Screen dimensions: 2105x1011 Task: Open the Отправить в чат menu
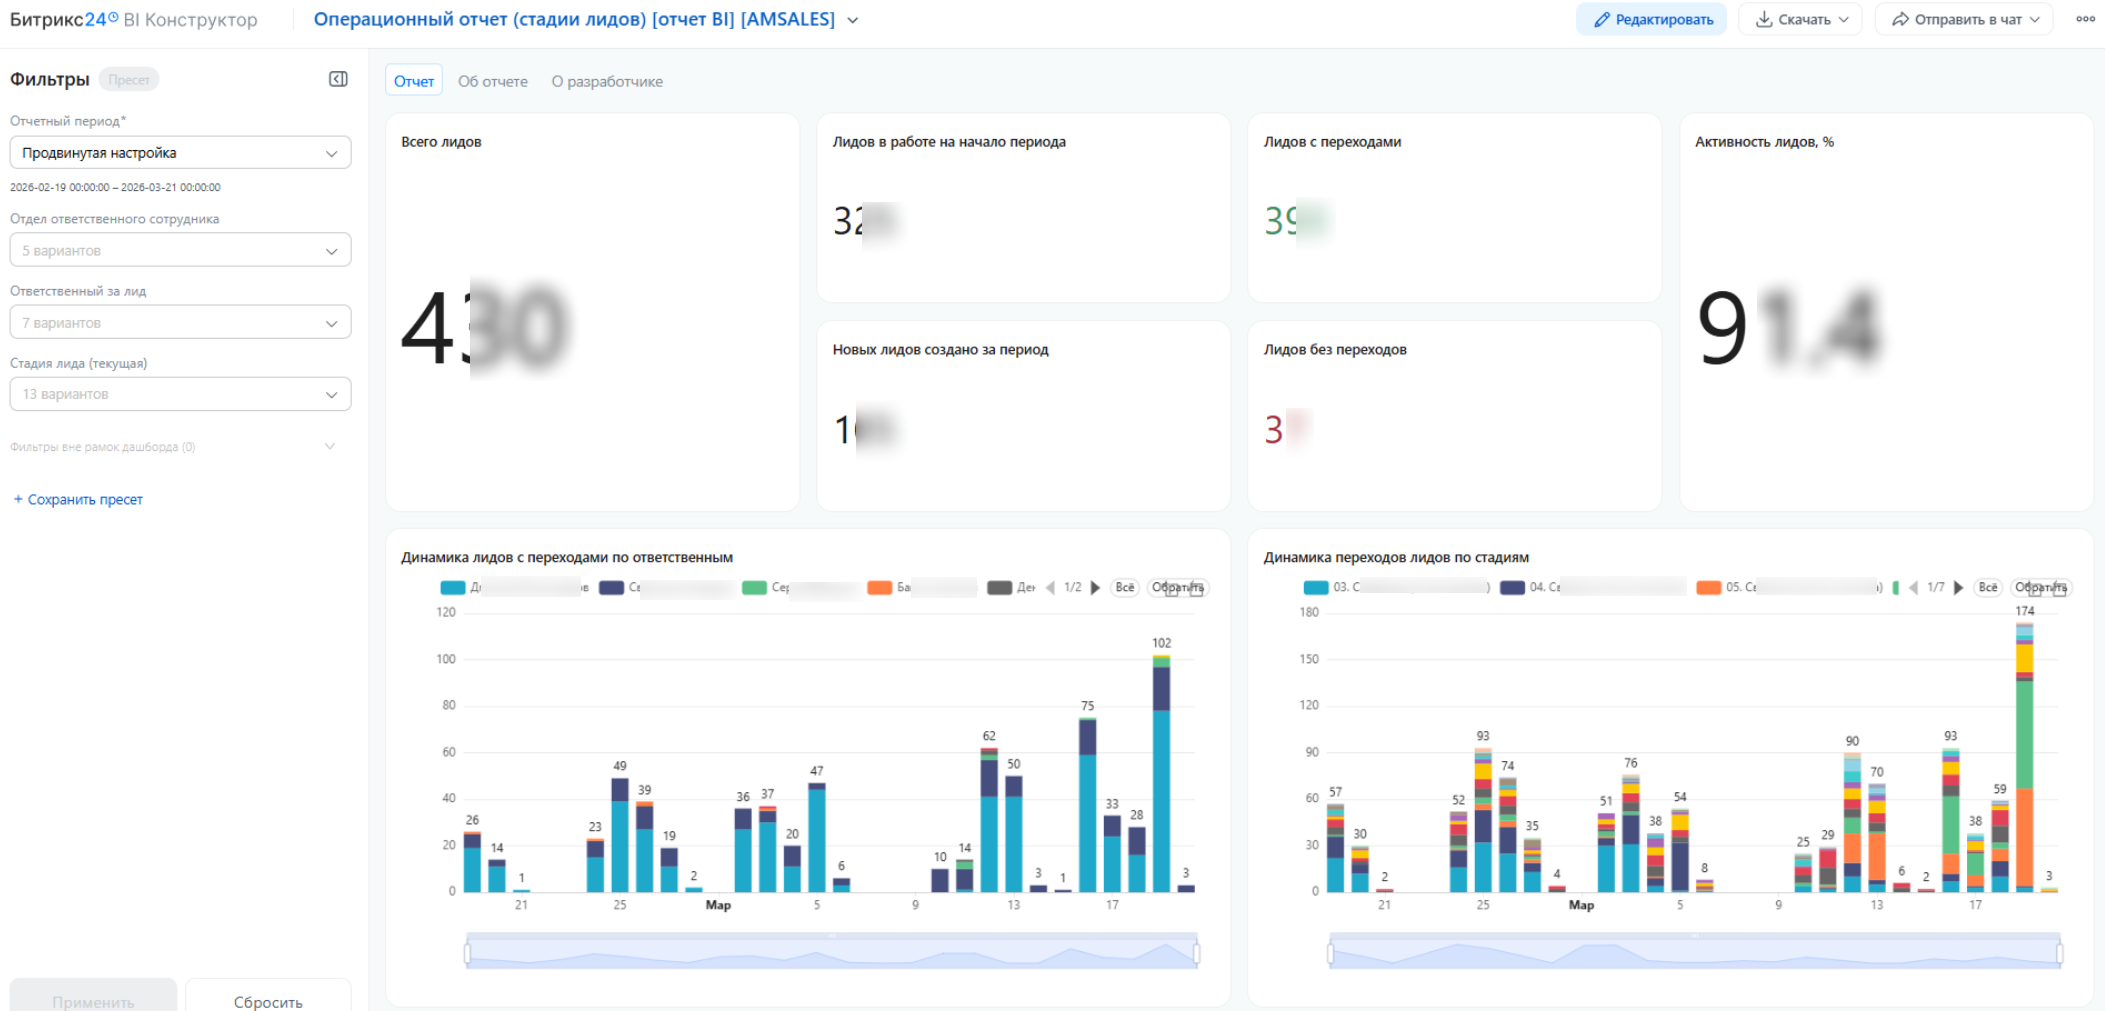1964,19
